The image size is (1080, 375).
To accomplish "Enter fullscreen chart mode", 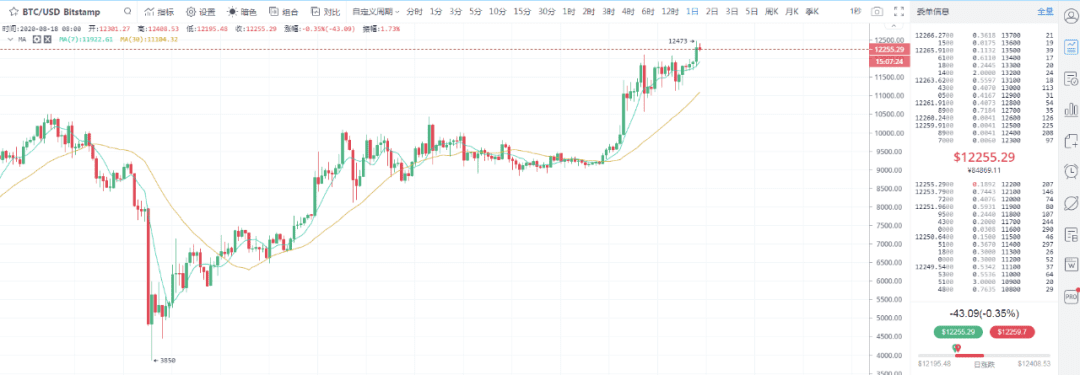I will tap(898, 12).
